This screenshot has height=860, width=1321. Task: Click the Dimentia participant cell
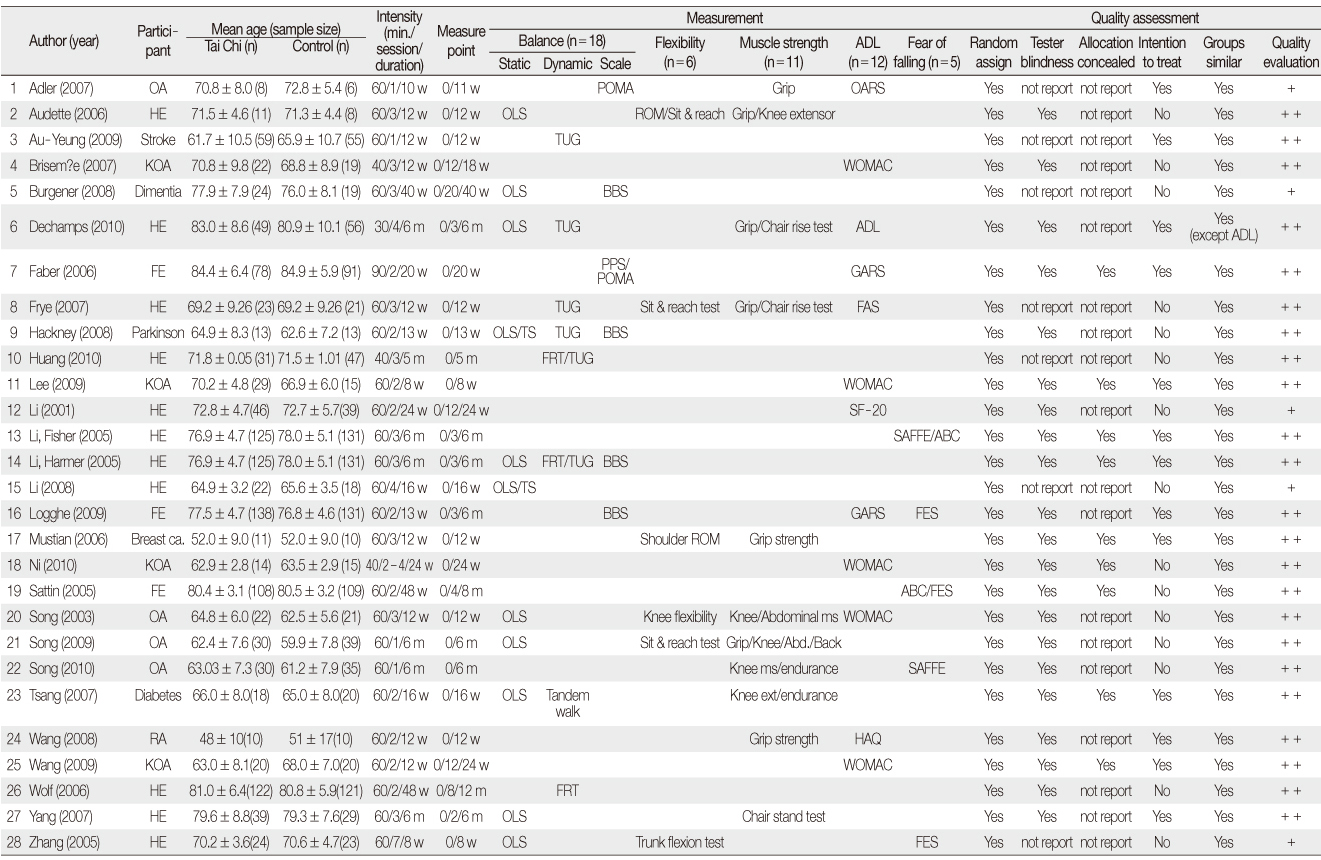tap(157, 192)
